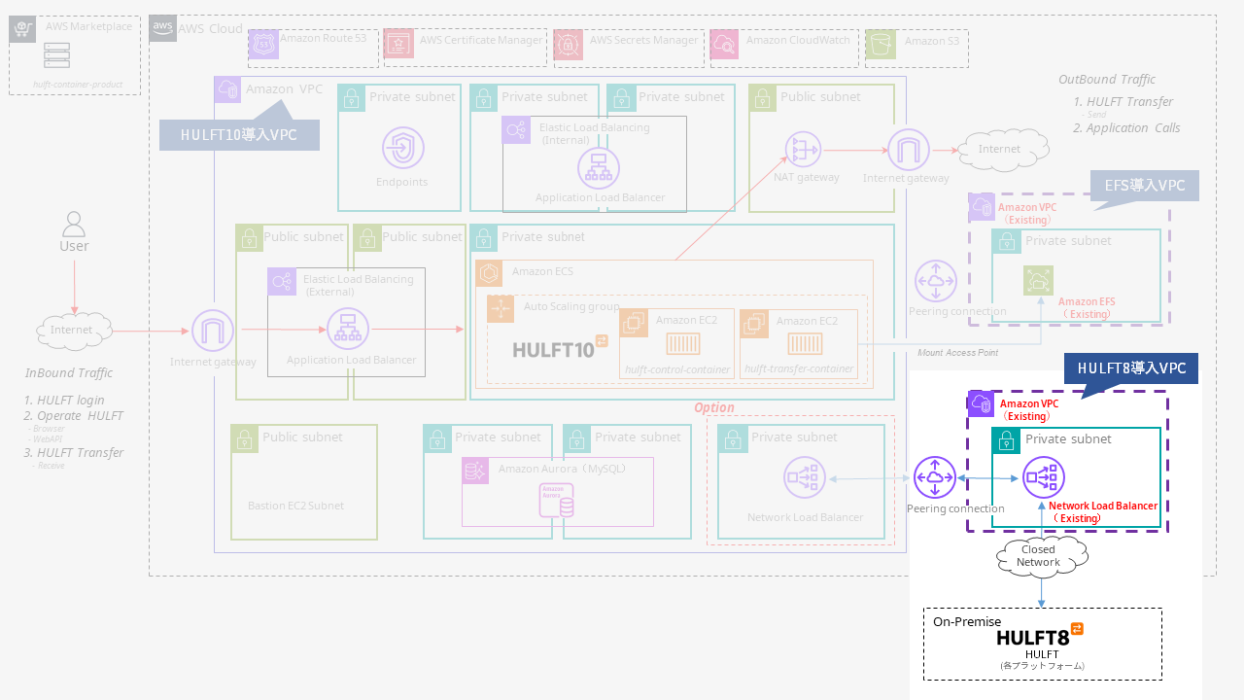Click the Amazon EFS (Existing) icon
The height and width of the screenshot is (700, 1244).
point(1038,281)
